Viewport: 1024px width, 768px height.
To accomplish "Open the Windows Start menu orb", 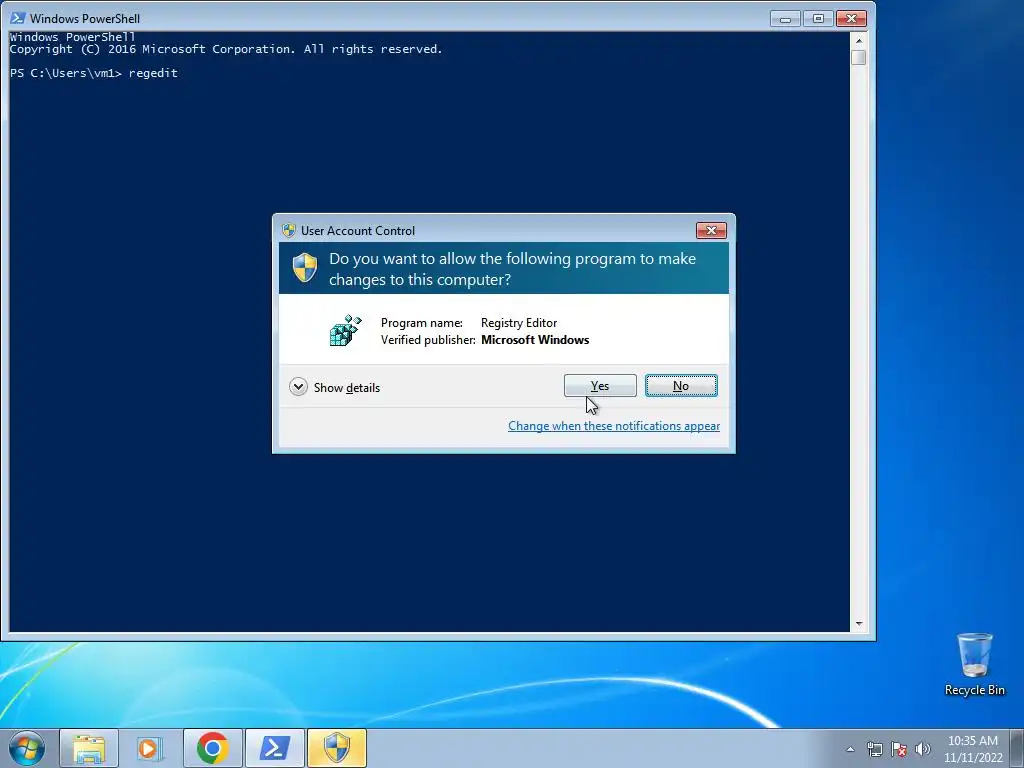I will (27, 748).
